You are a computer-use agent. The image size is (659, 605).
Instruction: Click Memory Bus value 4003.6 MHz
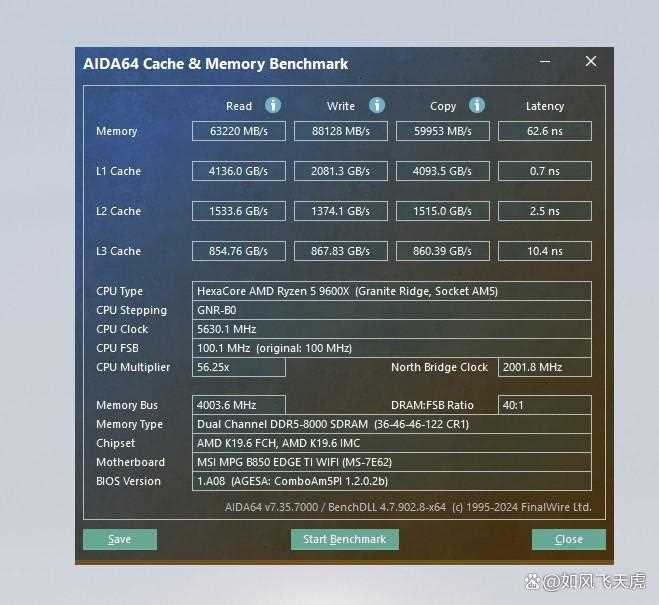[239, 405]
